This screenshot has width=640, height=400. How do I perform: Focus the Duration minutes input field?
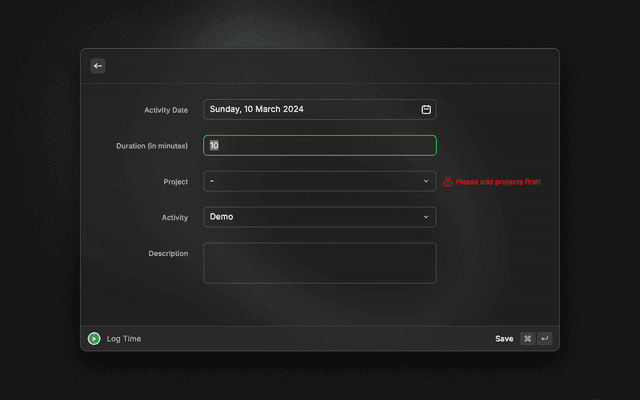coord(320,146)
